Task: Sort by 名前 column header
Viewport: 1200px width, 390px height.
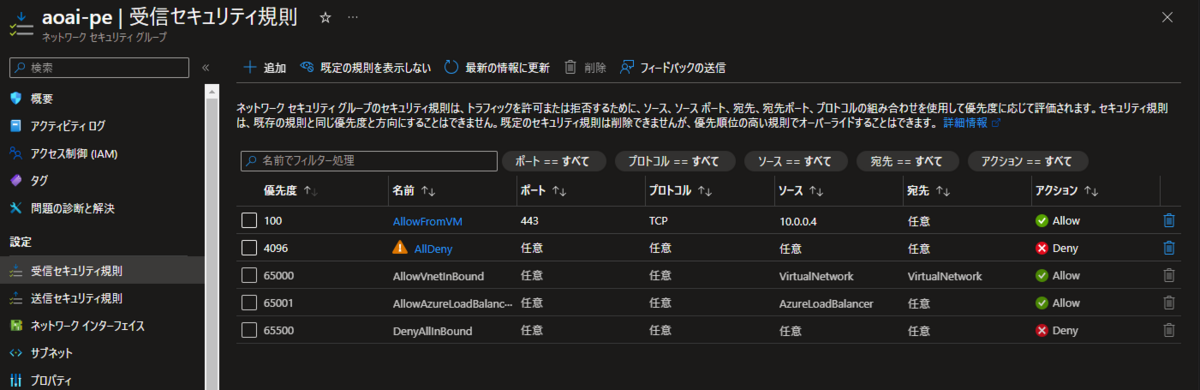Action: point(413,190)
